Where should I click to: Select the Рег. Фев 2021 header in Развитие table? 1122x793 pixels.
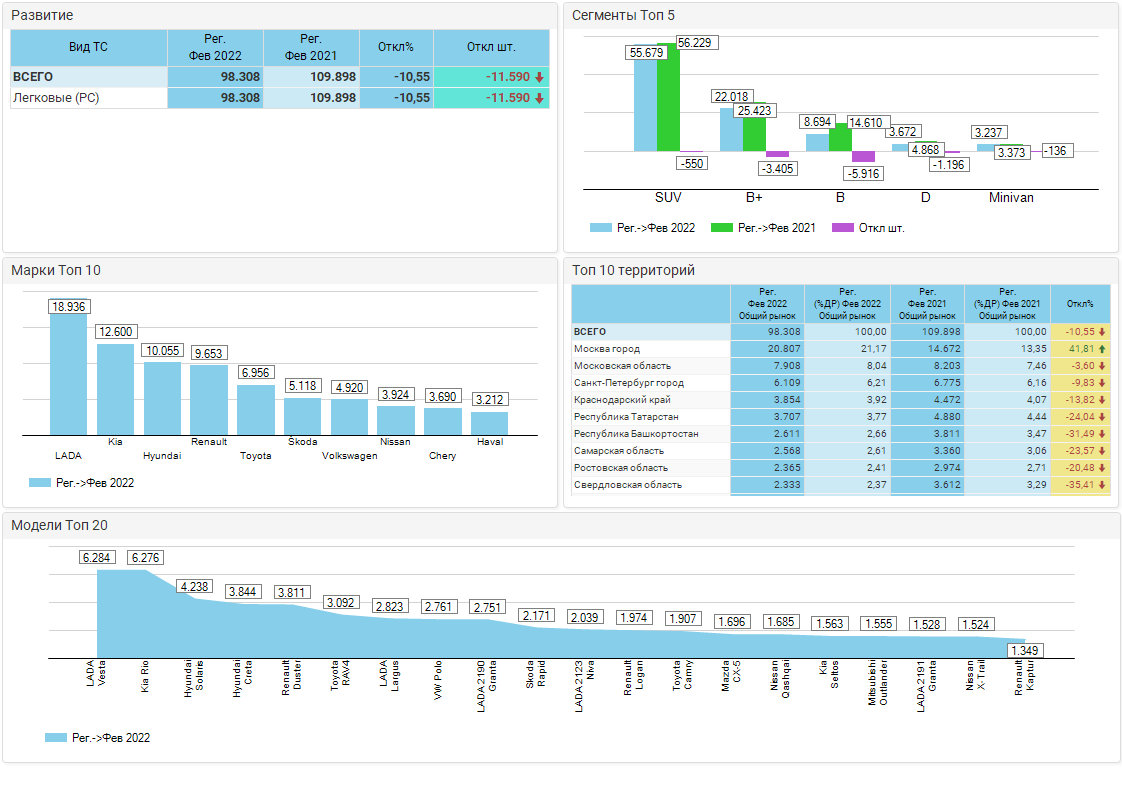coord(311,47)
